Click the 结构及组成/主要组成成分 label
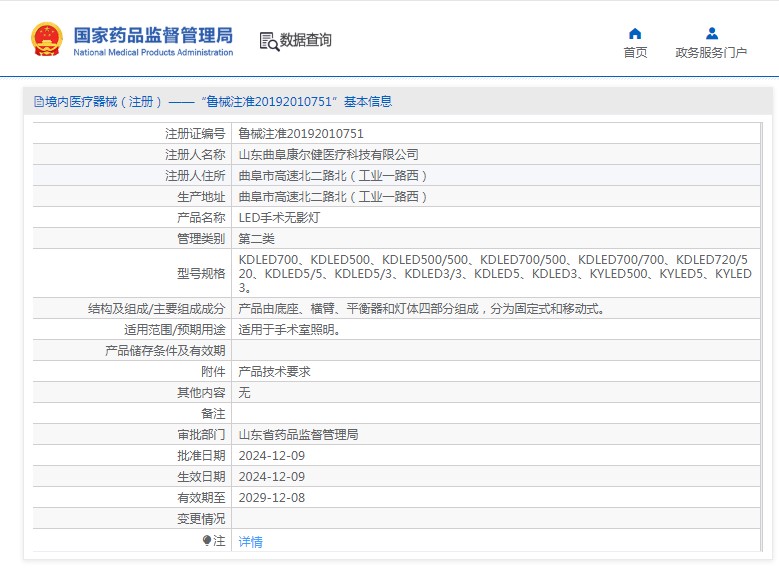 click(156, 309)
